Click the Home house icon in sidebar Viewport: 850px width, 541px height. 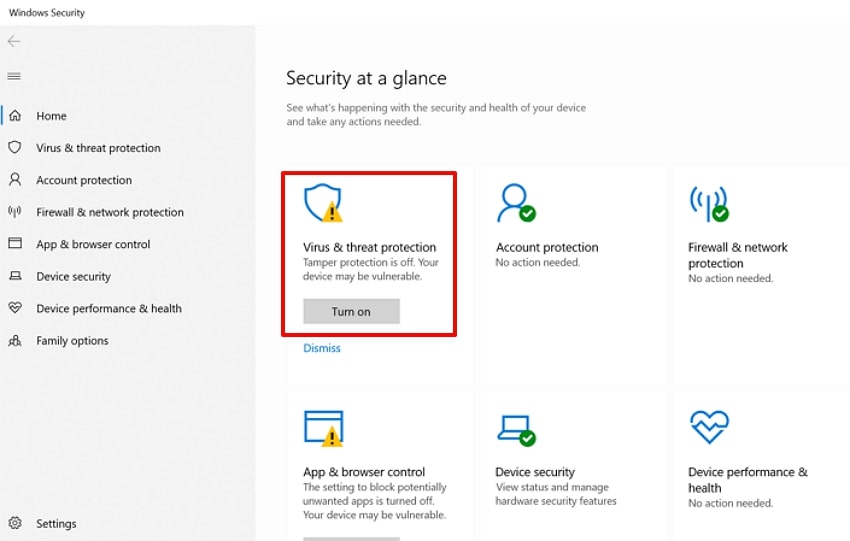tap(15, 115)
